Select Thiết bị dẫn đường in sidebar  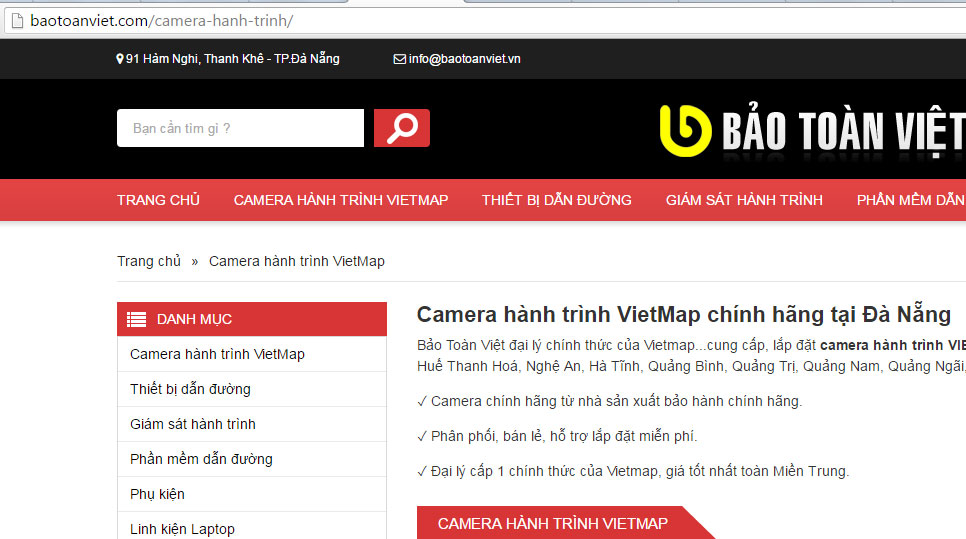click(x=252, y=389)
